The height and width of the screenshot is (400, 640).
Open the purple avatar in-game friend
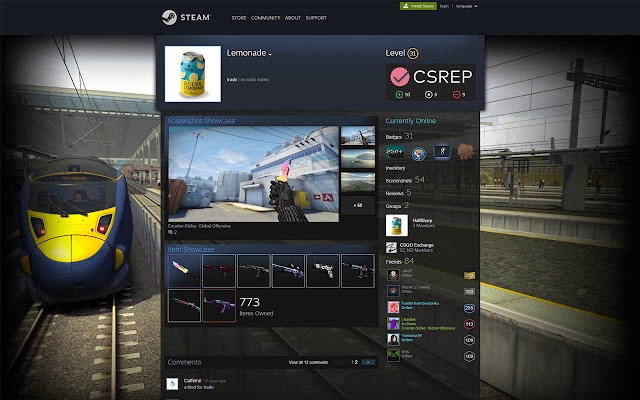pos(393,323)
